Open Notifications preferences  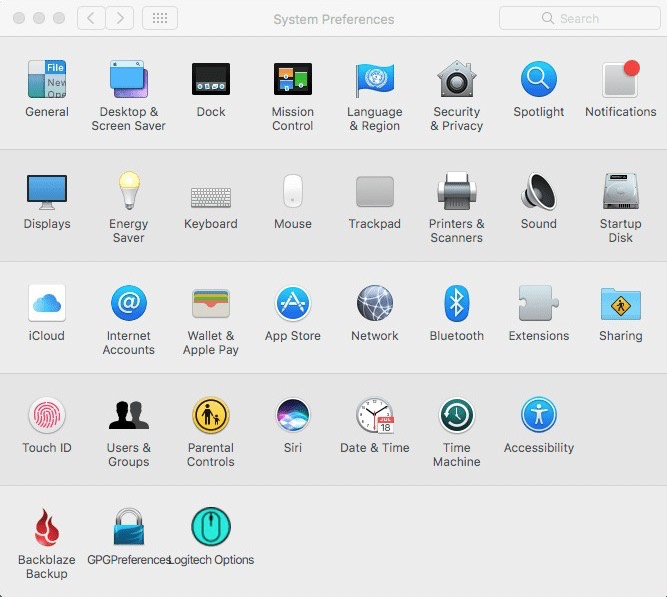click(x=620, y=80)
